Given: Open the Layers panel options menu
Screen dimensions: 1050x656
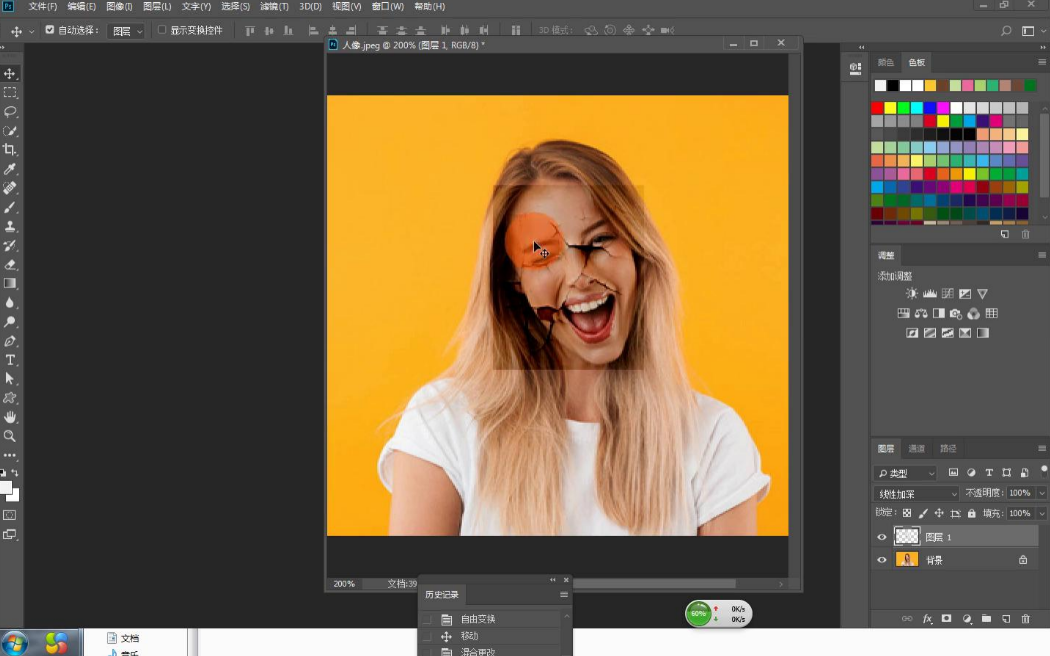Looking at the screenshot, I should [x=1041, y=448].
